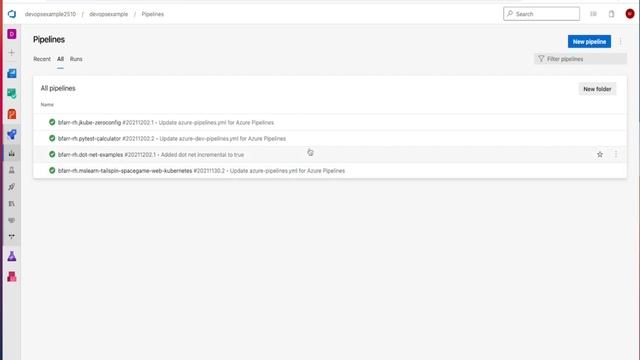Screen dimensions: 640x360
Task: Click the 'All pipelines' heading
Action: [58, 88]
